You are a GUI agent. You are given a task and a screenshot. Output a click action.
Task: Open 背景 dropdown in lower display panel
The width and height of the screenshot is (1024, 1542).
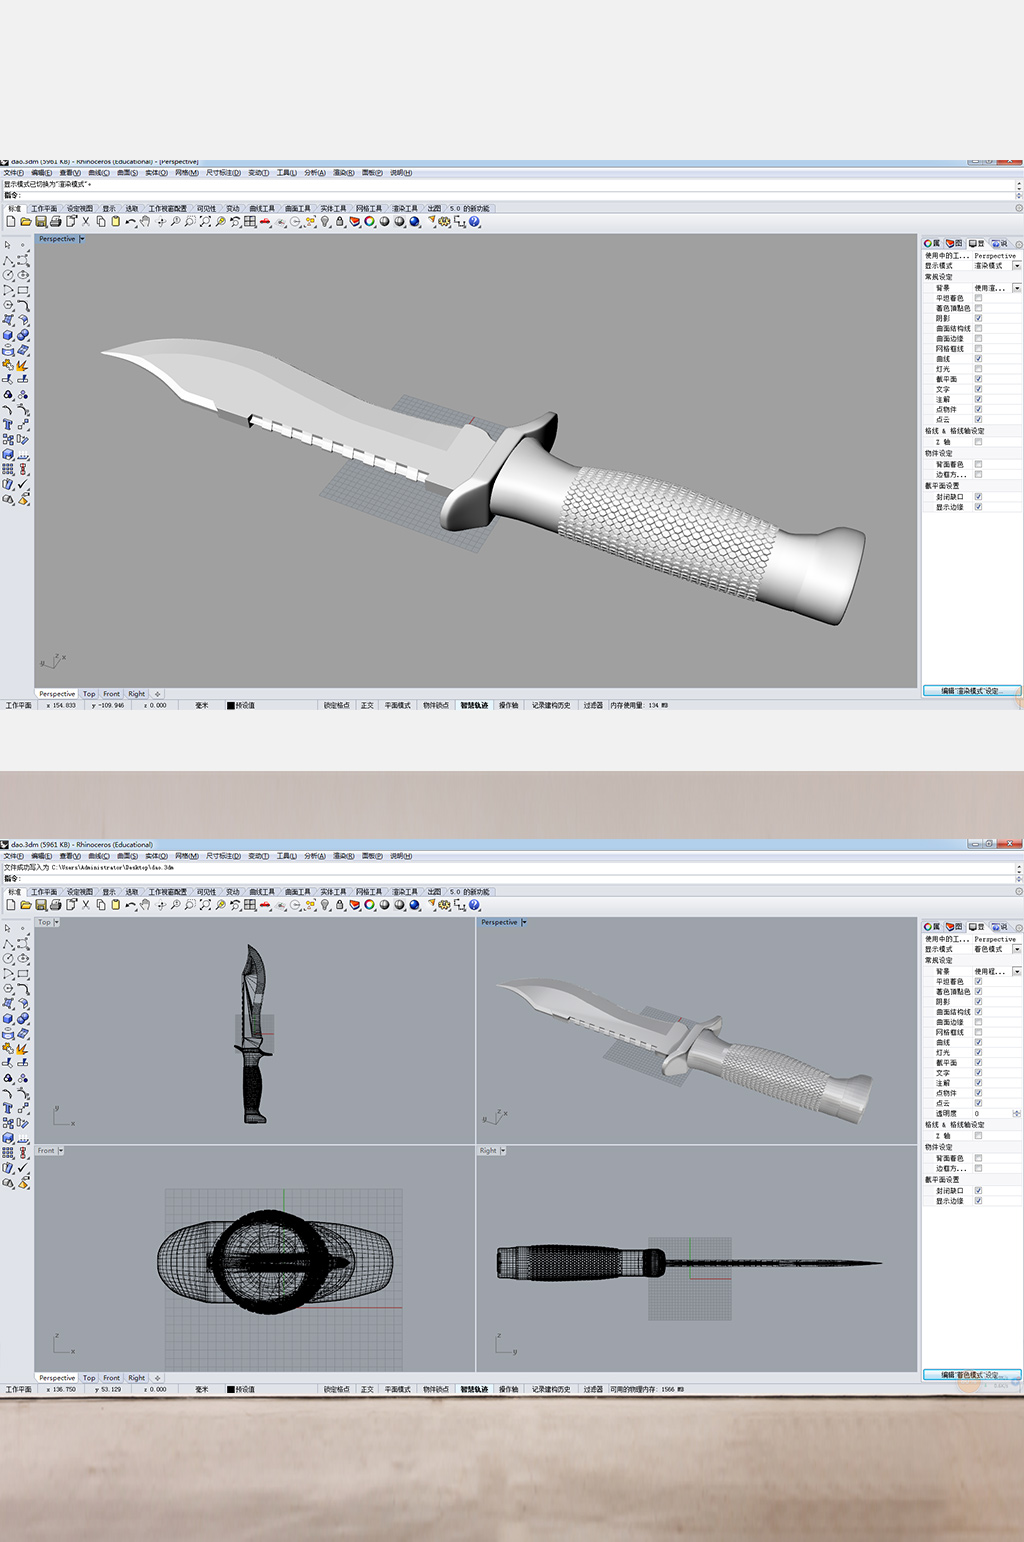(x=1017, y=971)
